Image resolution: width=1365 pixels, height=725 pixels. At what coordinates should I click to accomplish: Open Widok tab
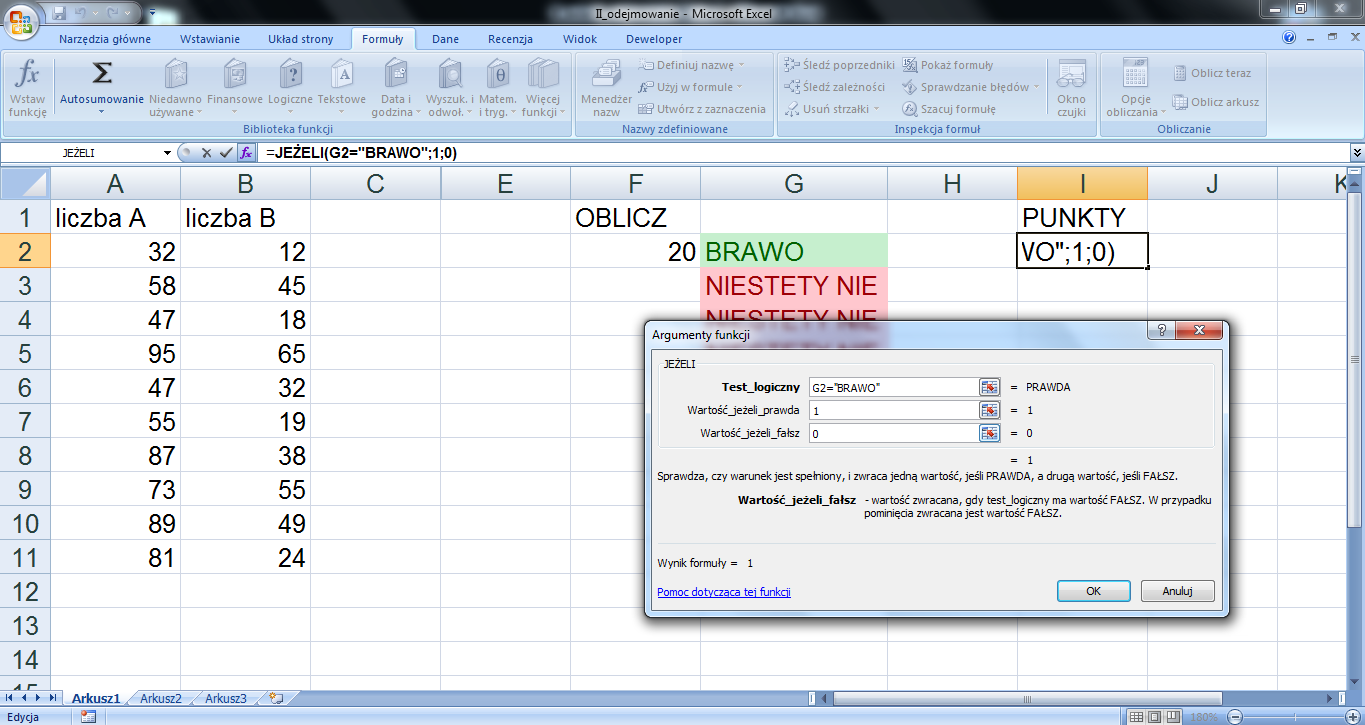point(580,39)
